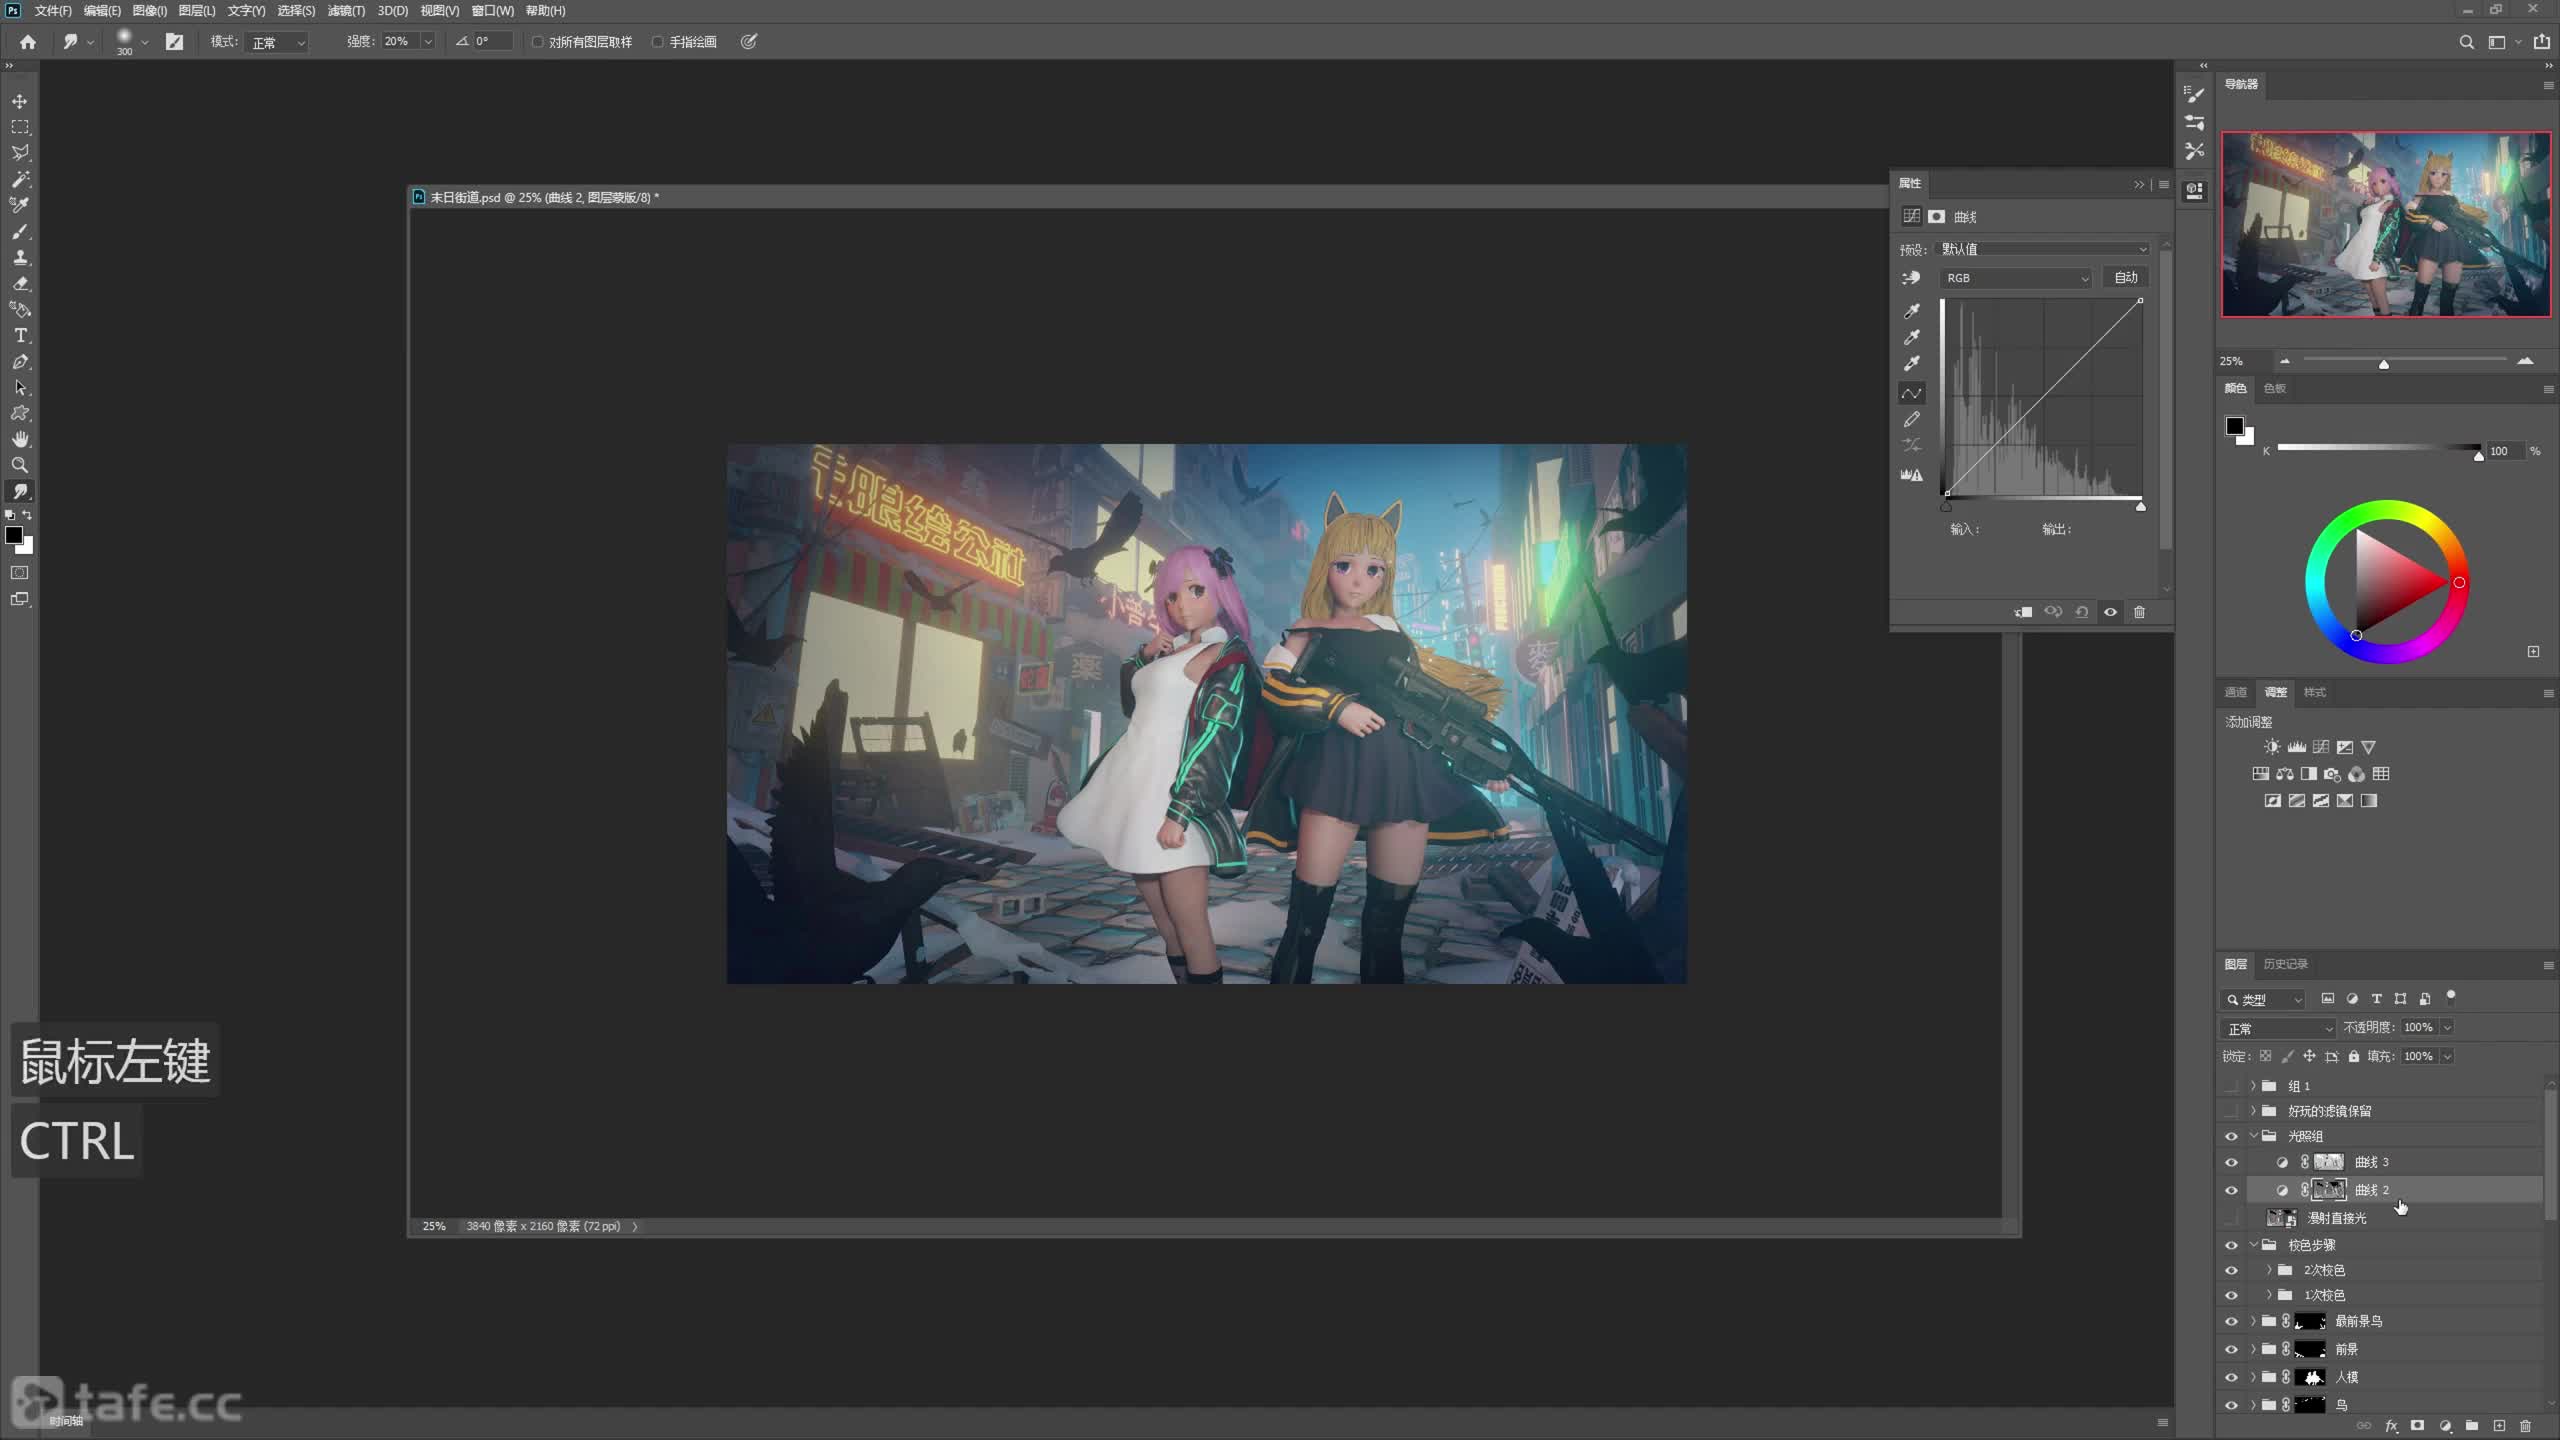Click the Home icon in options bar
The height and width of the screenshot is (1440, 2560).
point(28,42)
